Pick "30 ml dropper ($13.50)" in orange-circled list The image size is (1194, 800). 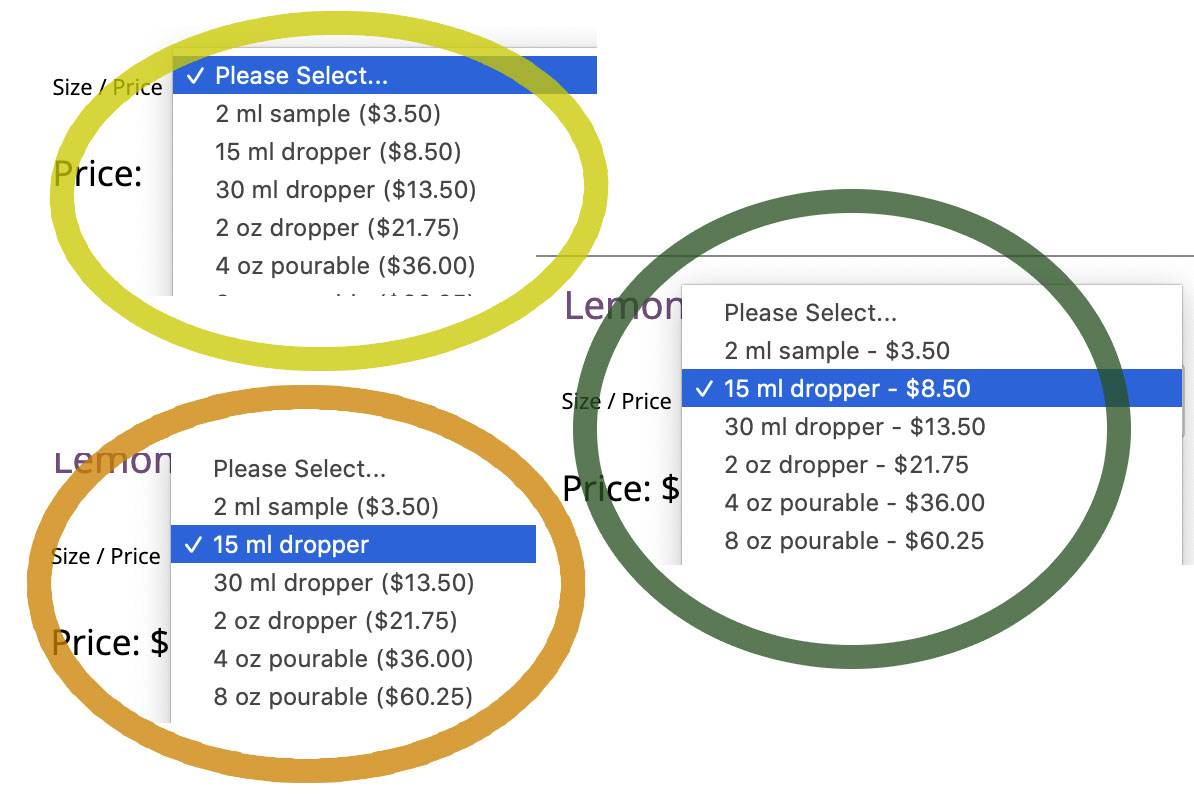(343, 583)
